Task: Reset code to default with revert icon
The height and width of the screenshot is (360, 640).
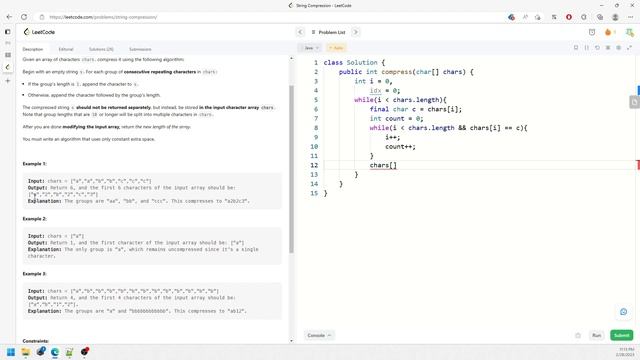Action: point(597,48)
